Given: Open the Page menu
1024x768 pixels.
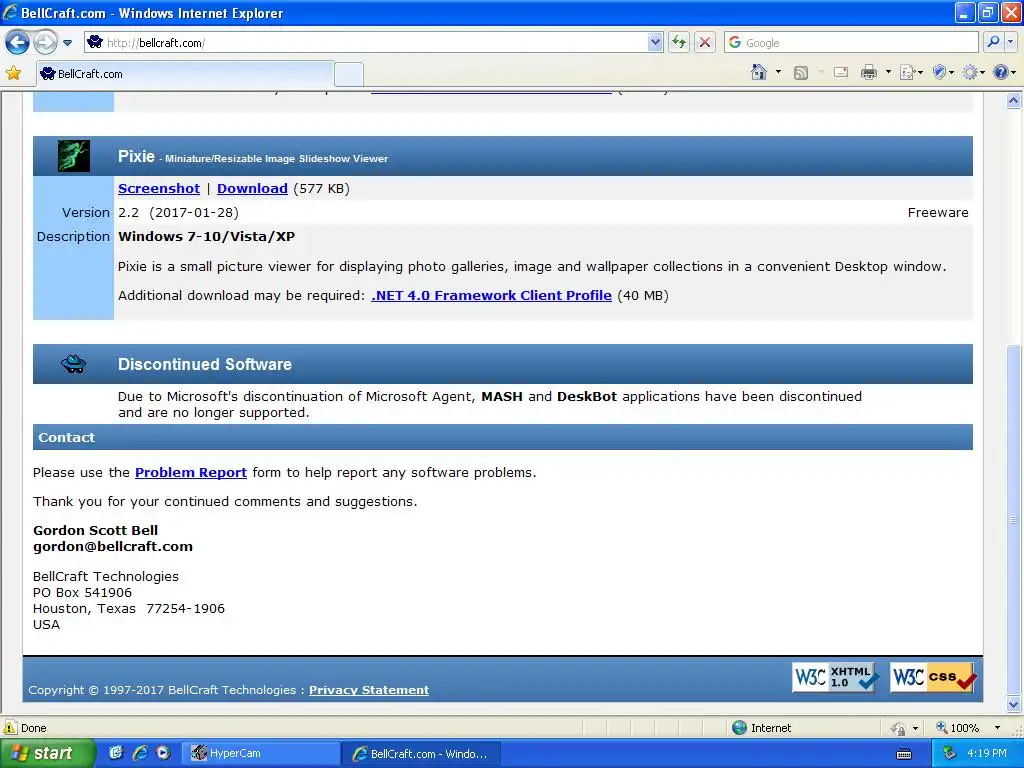Looking at the screenshot, I should click(911, 72).
